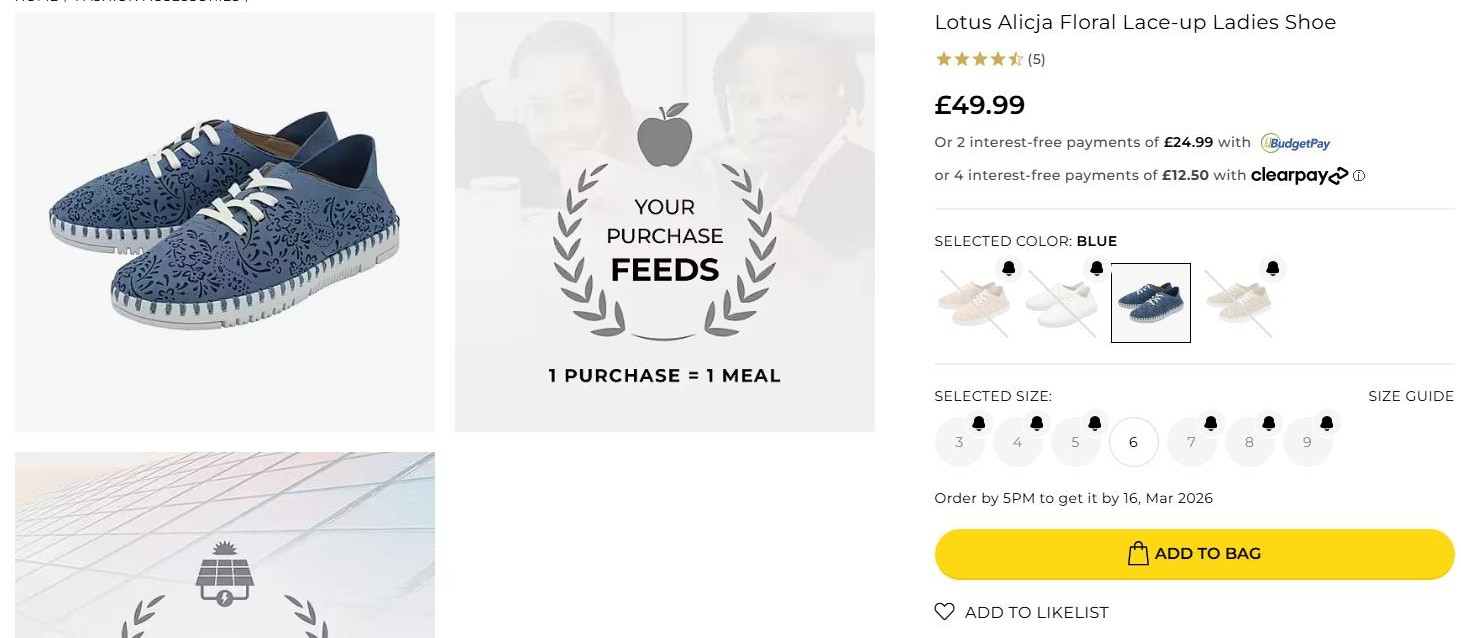Click the notify bell on size 9

coord(1327,423)
